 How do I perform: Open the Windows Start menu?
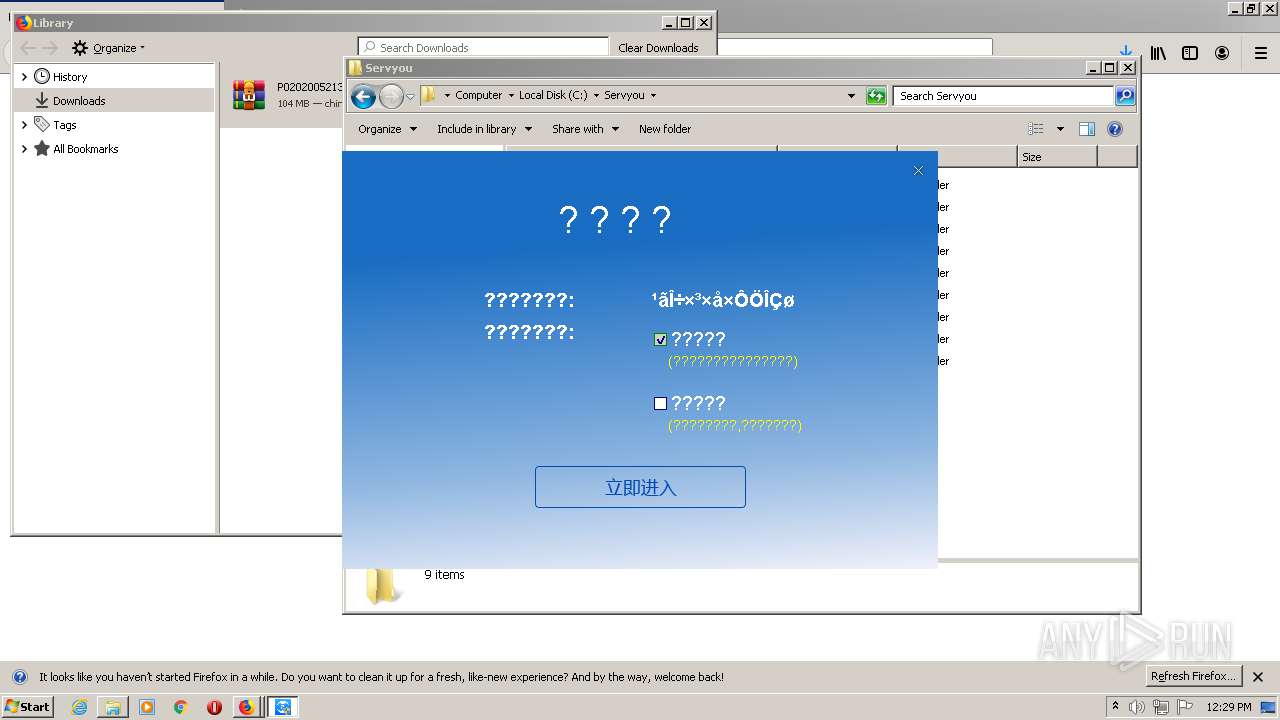pos(28,706)
